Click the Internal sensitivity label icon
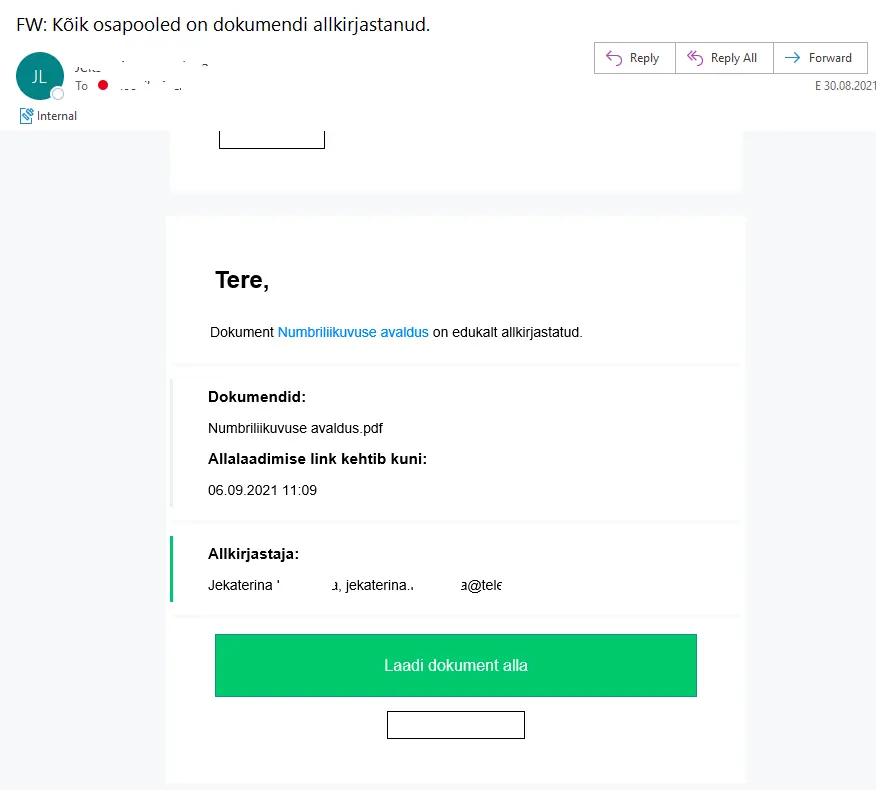Screen dimensions: 876x790 (26, 116)
